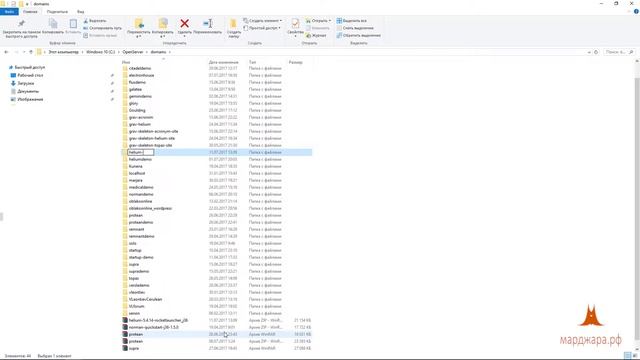Click OpenServer in the breadcrumb path
The width and height of the screenshot is (640, 360).
click(x=133, y=52)
